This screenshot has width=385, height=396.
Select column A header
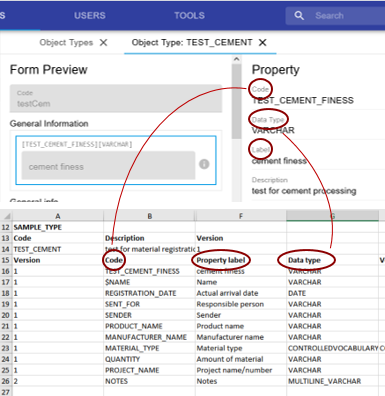[58, 216]
